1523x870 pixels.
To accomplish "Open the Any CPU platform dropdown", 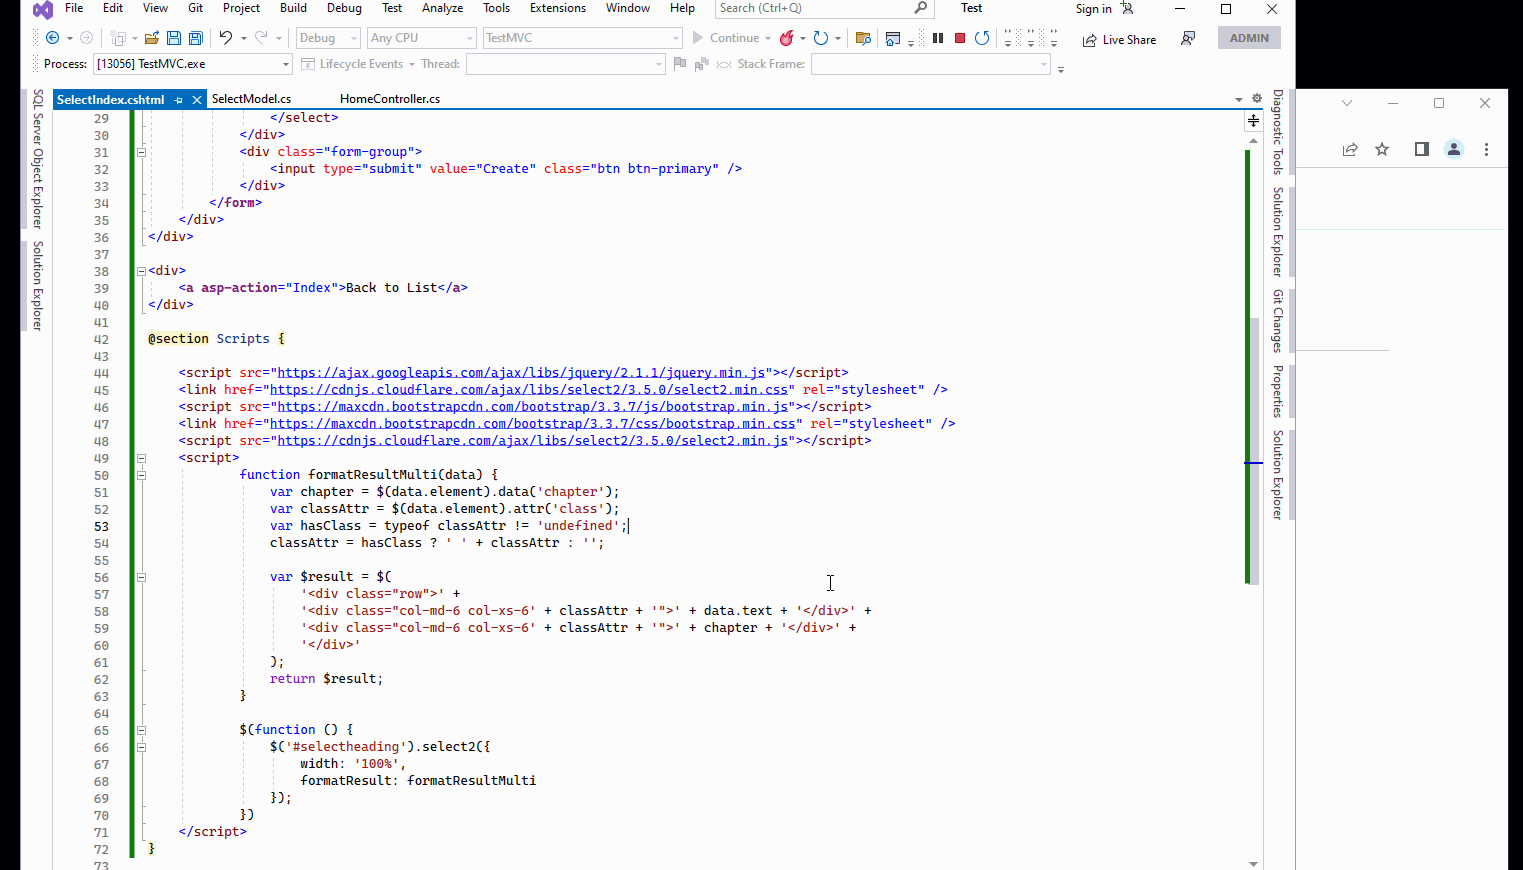I will [421, 38].
